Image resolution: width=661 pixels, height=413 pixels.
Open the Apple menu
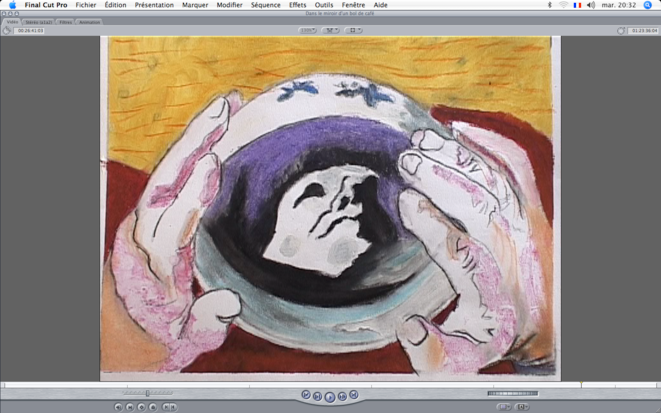(12, 5)
